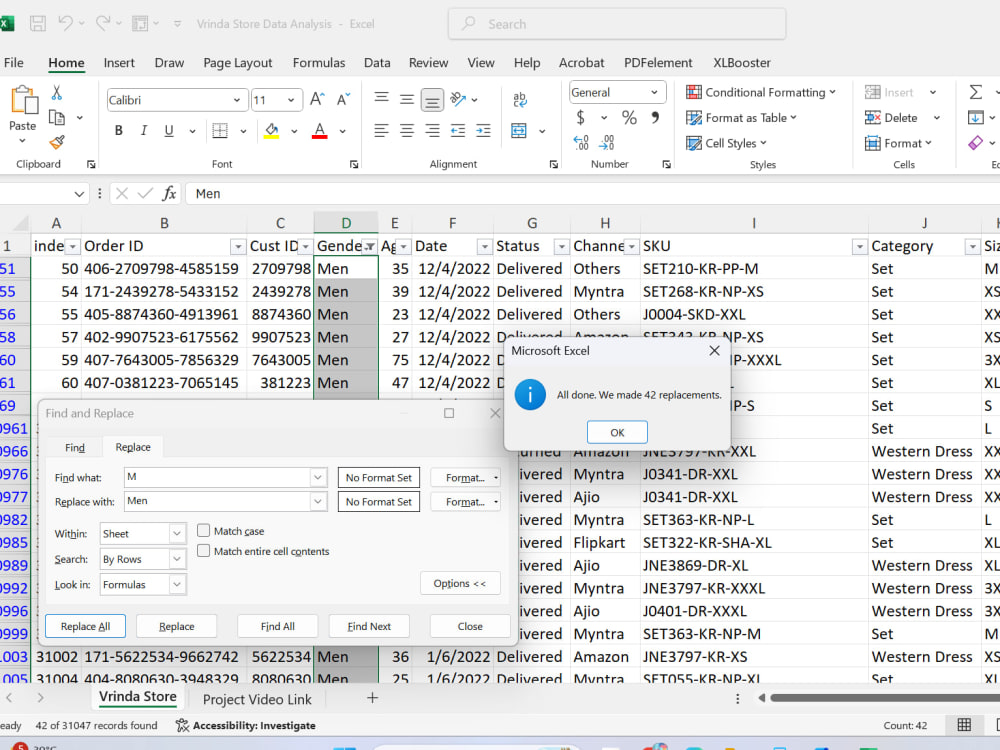This screenshot has height=750, width=1000.
Task: Apply the yellow Fill Color swatch
Action: click(272, 131)
